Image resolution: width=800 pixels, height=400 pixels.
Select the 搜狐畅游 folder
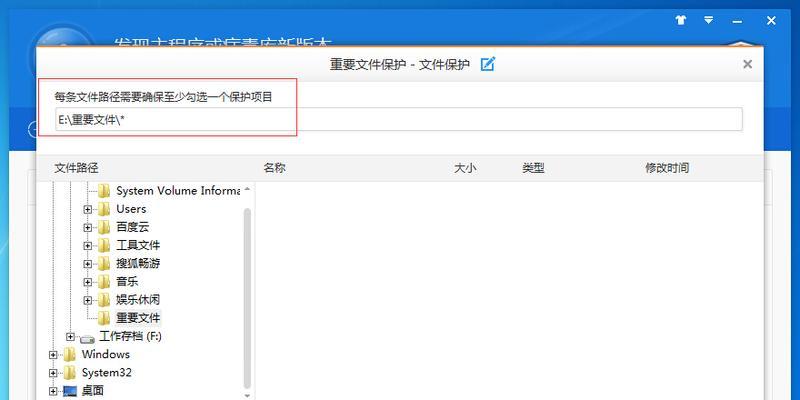click(x=138, y=264)
